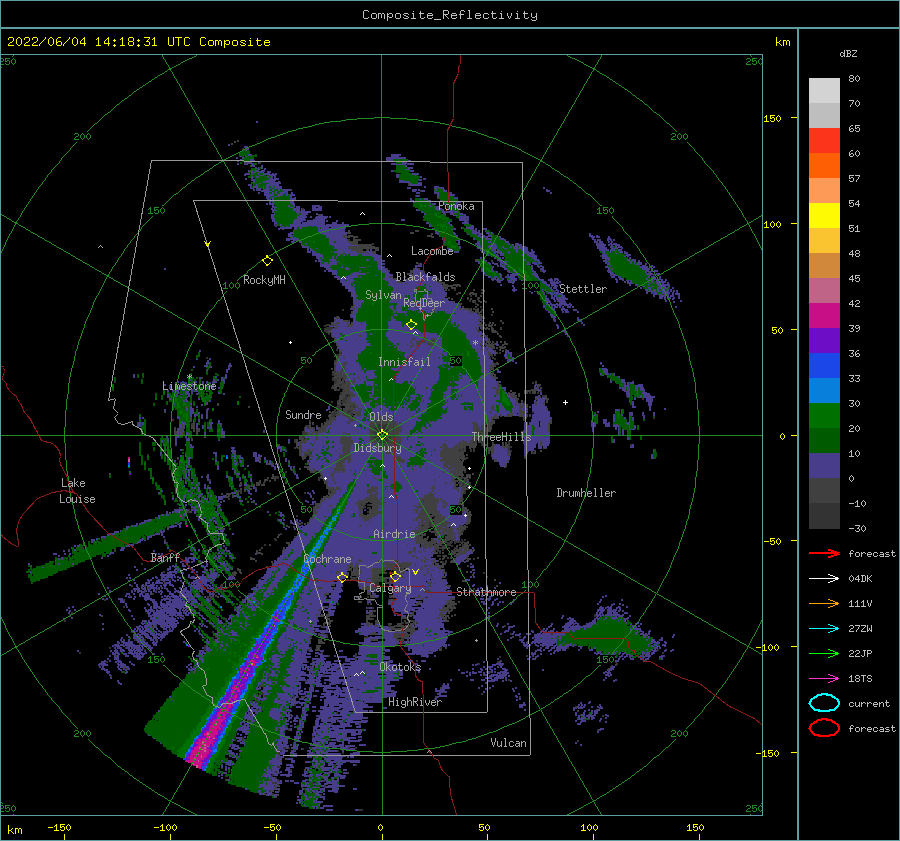Click the RockyMH label
Image resolution: width=900 pixels, height=841 pixels.
(x=264, y=280)
